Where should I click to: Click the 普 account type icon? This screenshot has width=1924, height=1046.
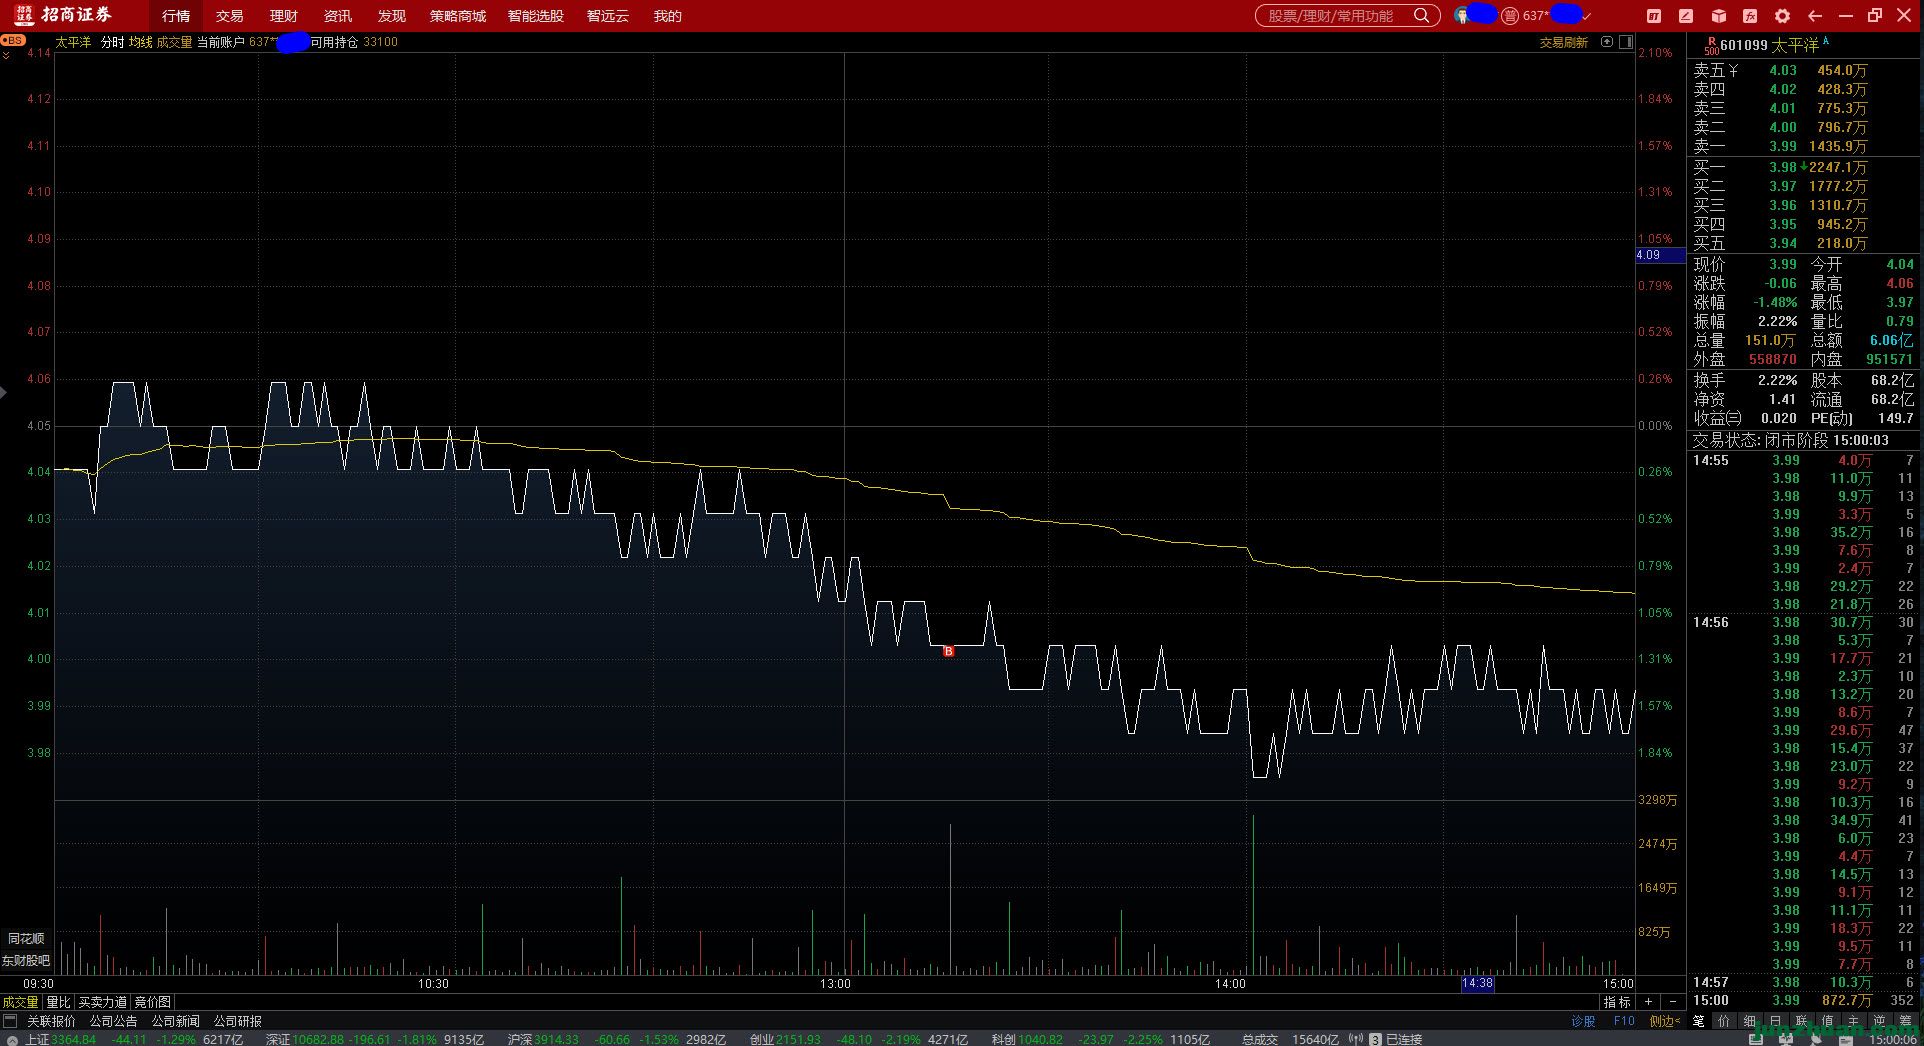[1510, 15]
